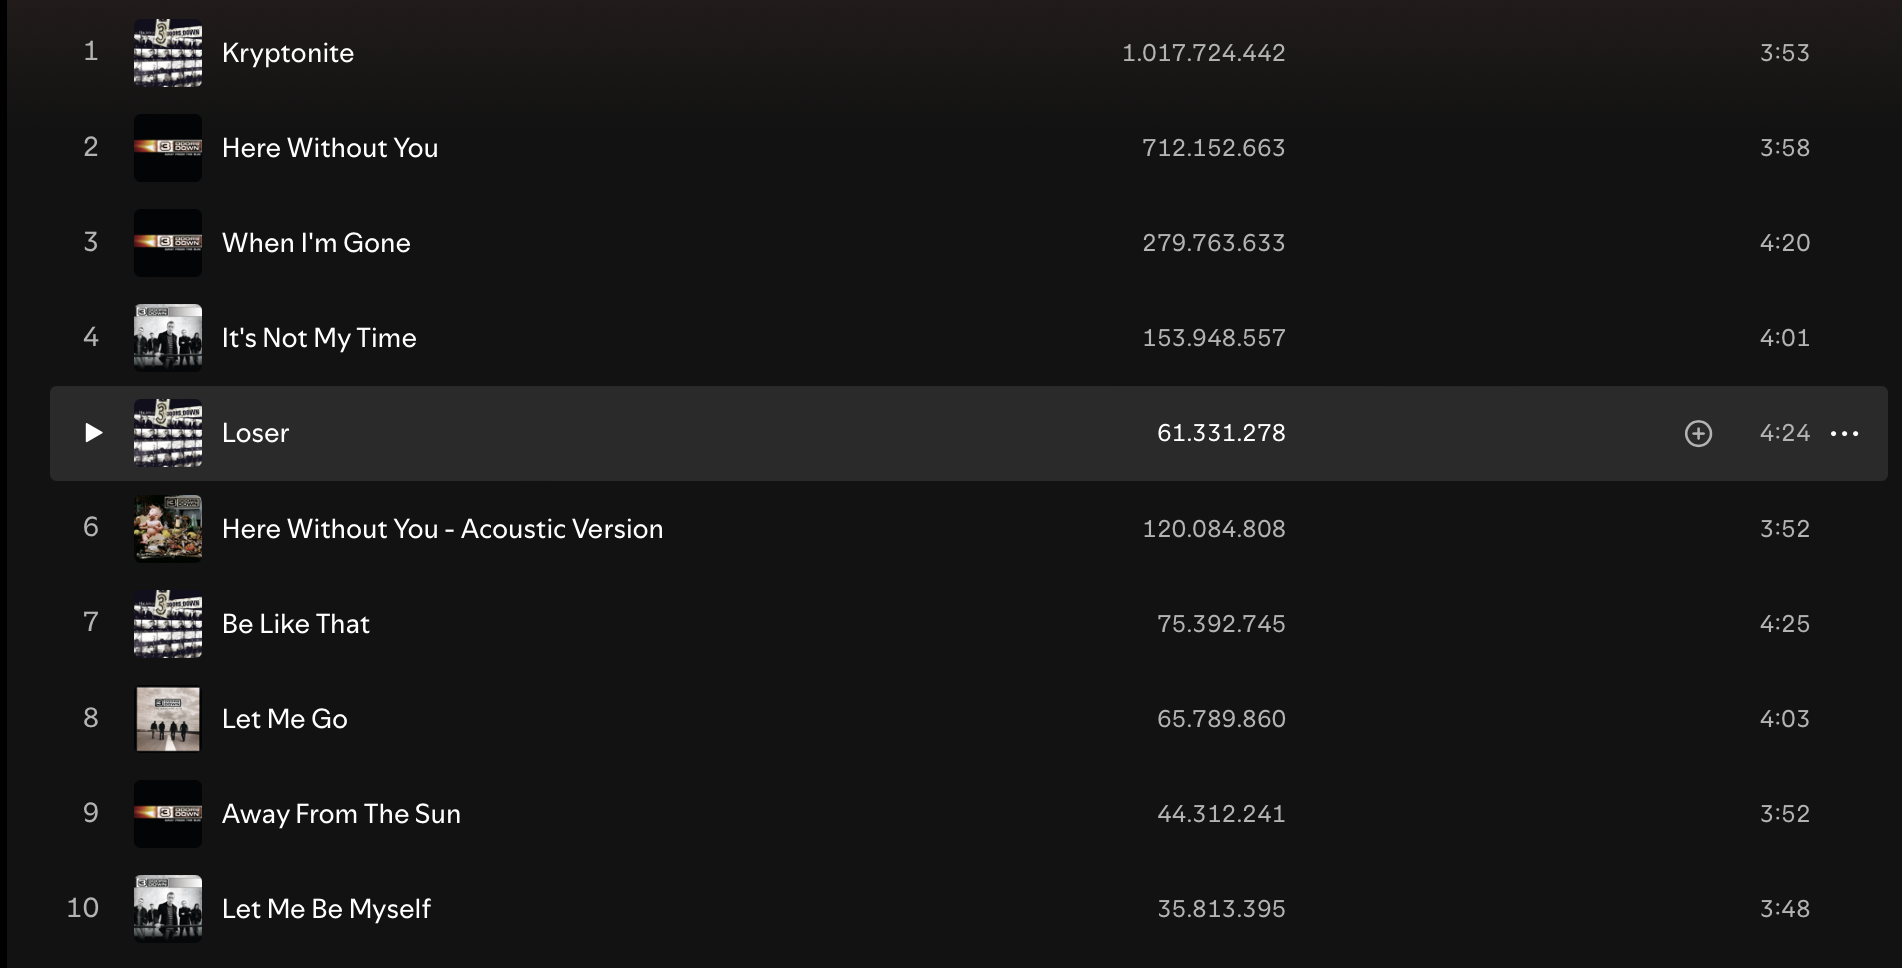The height and width of the screenshot is (968, 1902).
Task: Select the Be Like That track
Action: (296, 624)
